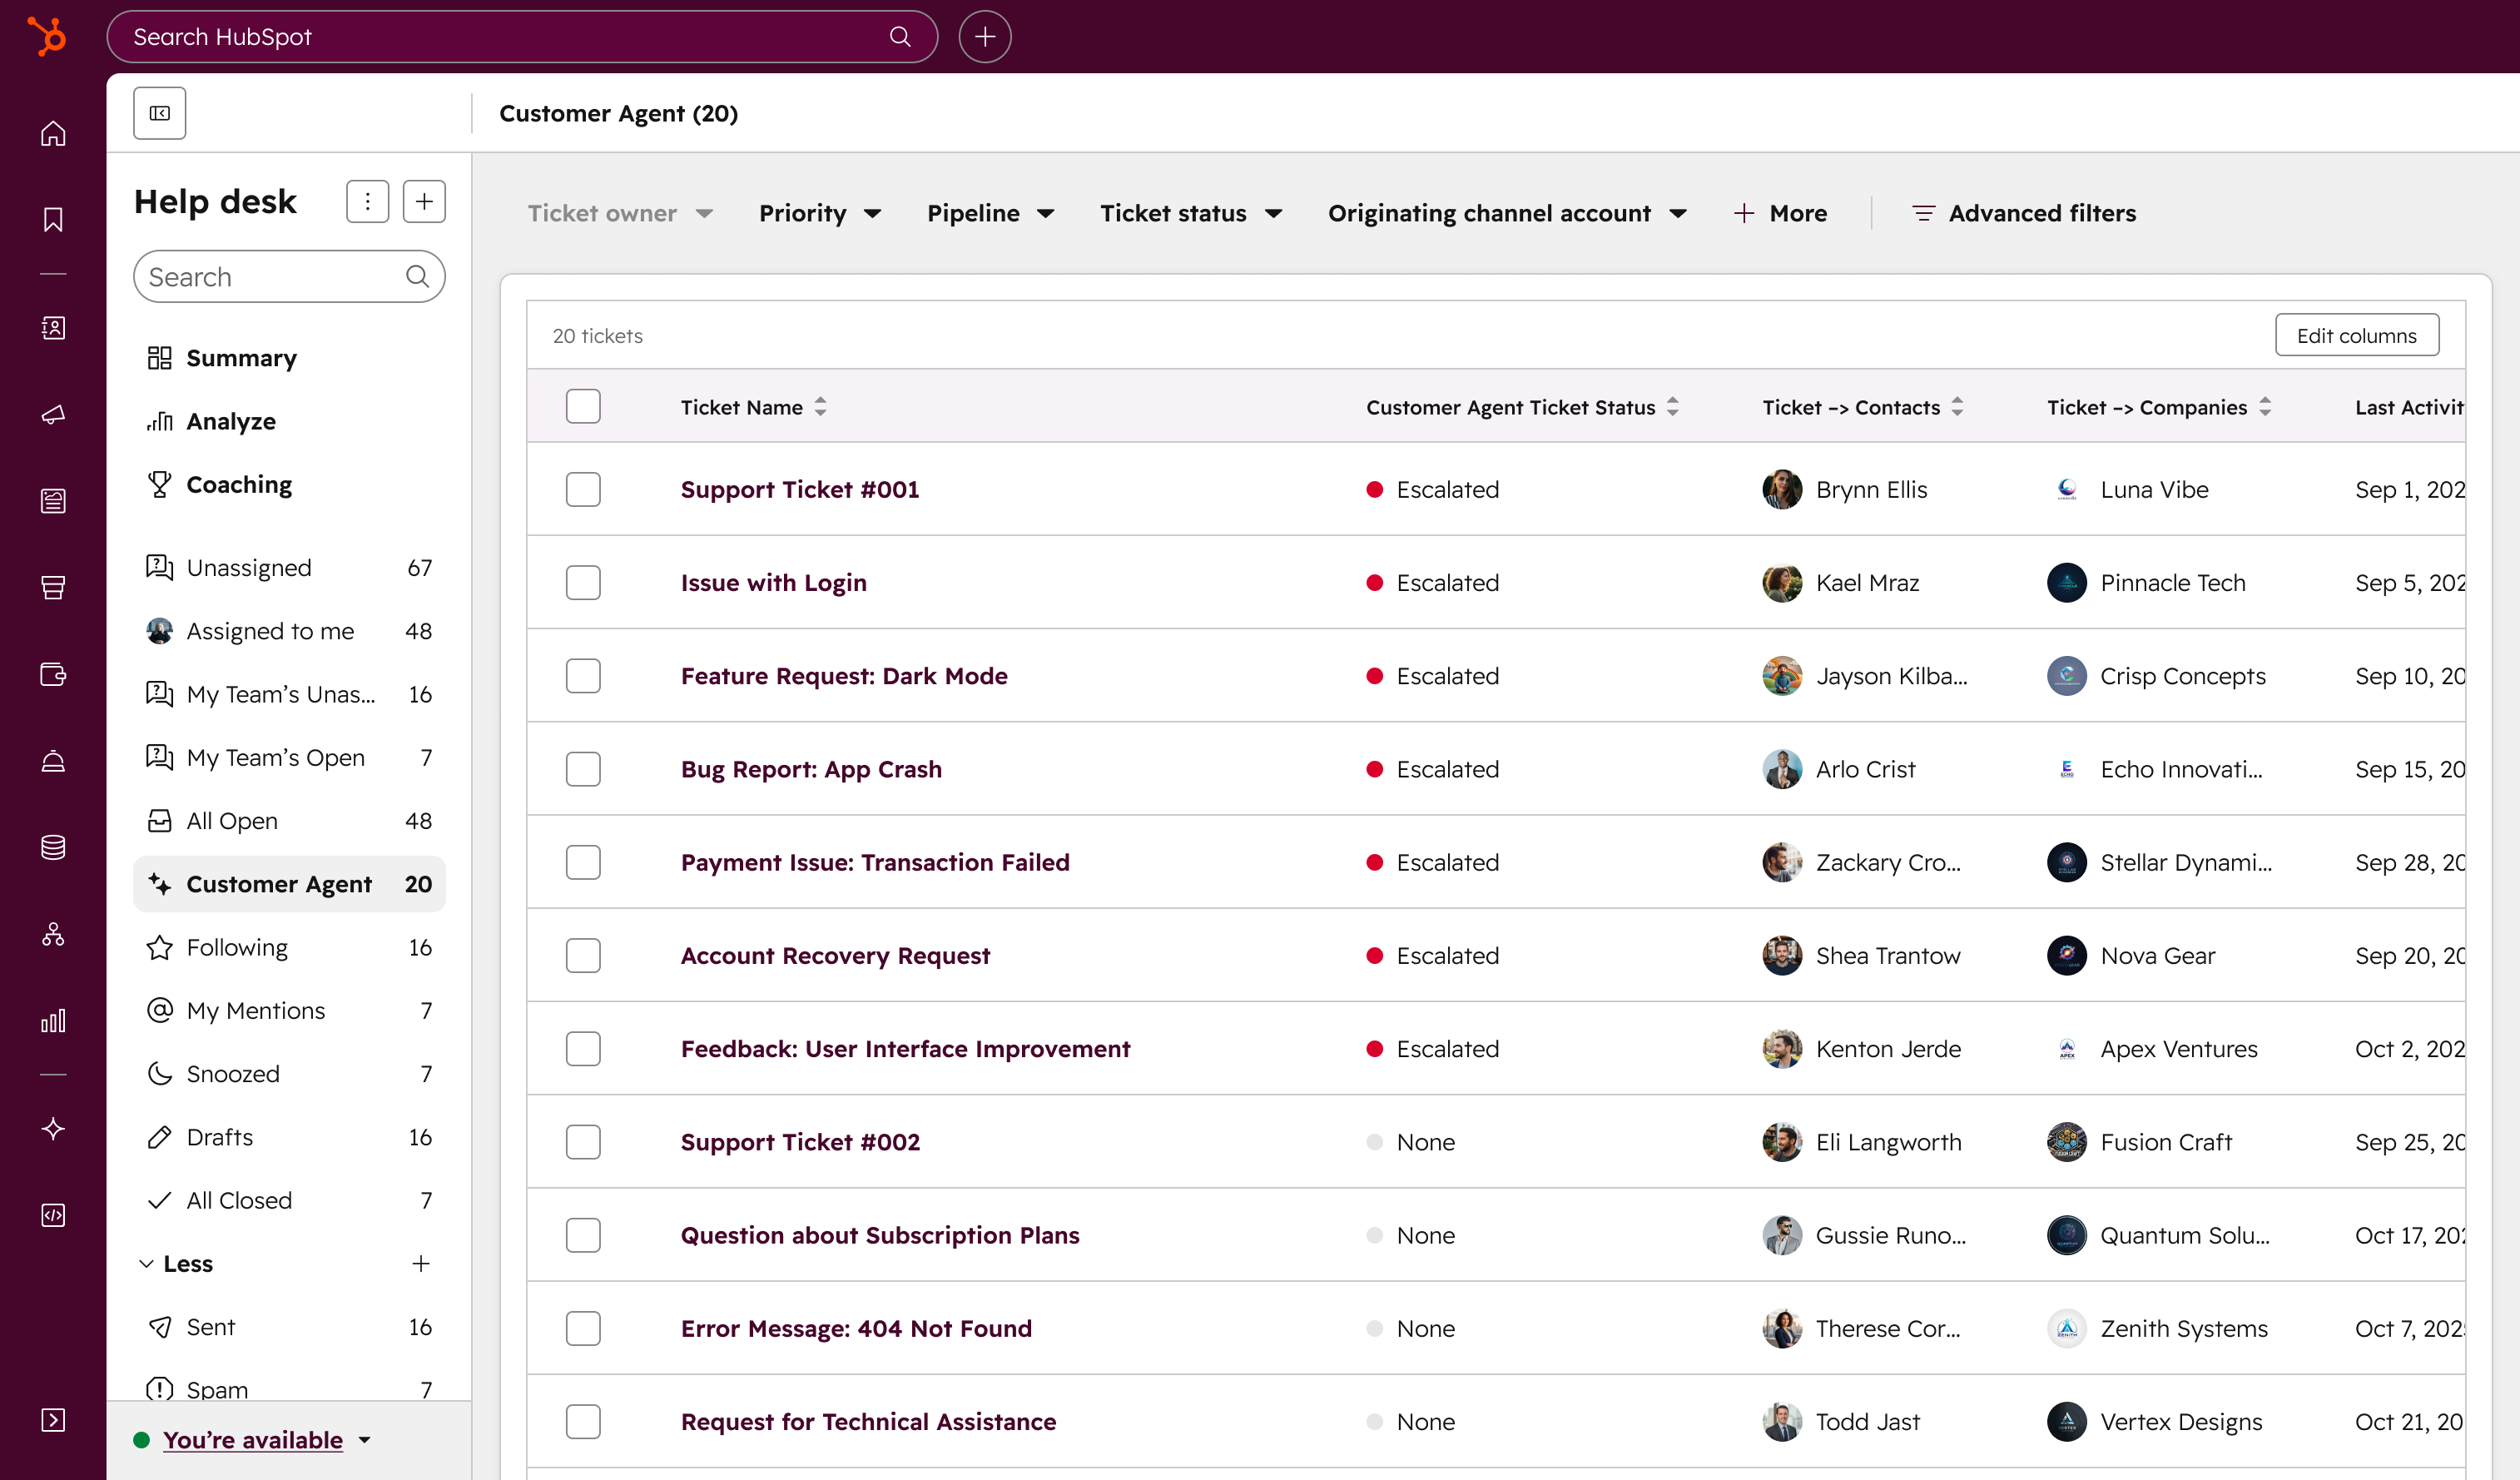Image resolution: width=2520 pixels, height=1480 pixels.
Task: Expand the Priority filter dropdown
Action: point(820,213)
